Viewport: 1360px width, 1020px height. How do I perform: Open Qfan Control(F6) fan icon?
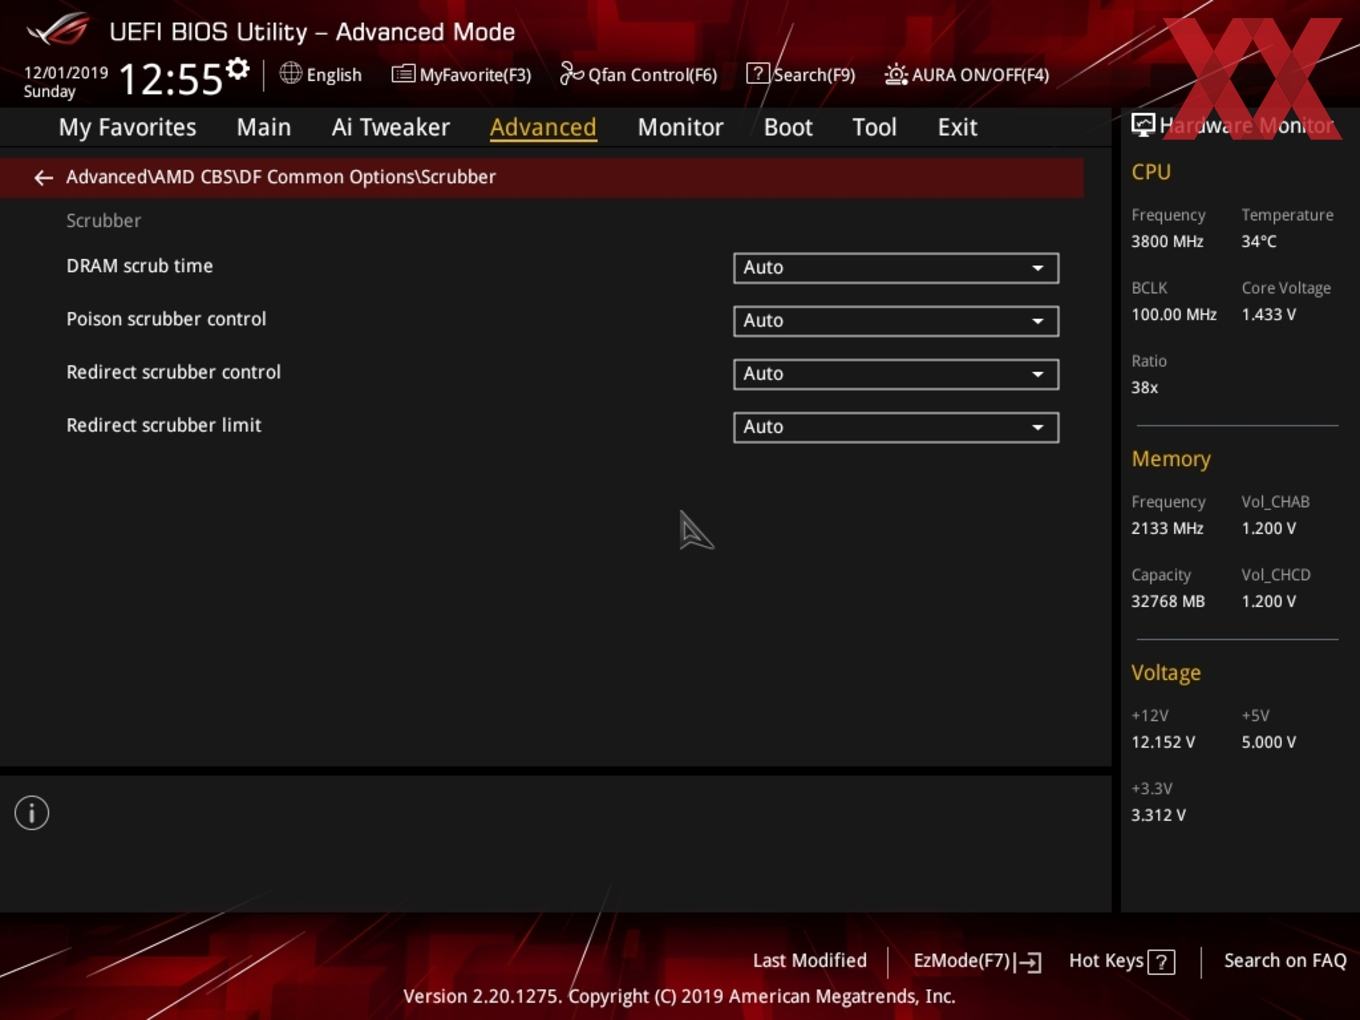pyautogui.click(x=571, y=73)
